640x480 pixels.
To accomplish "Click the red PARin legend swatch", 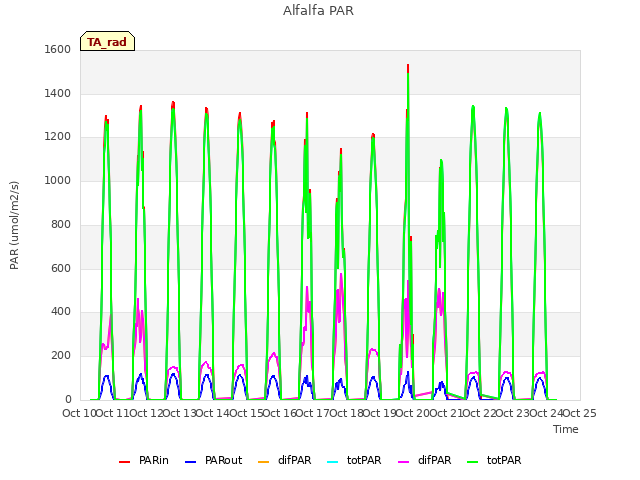I will pyautogui.click(x=124, y=461).
